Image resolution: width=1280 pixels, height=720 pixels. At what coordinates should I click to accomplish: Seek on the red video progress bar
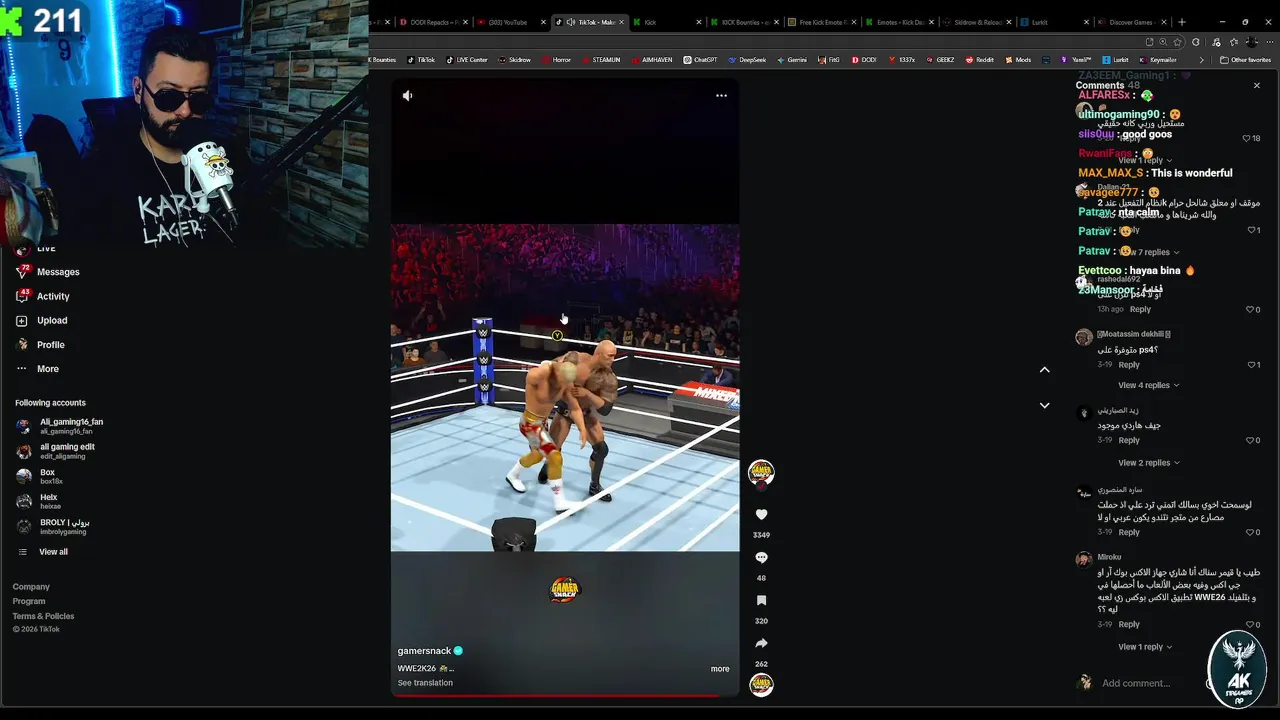pyautogui.click(x=565, y=695)
